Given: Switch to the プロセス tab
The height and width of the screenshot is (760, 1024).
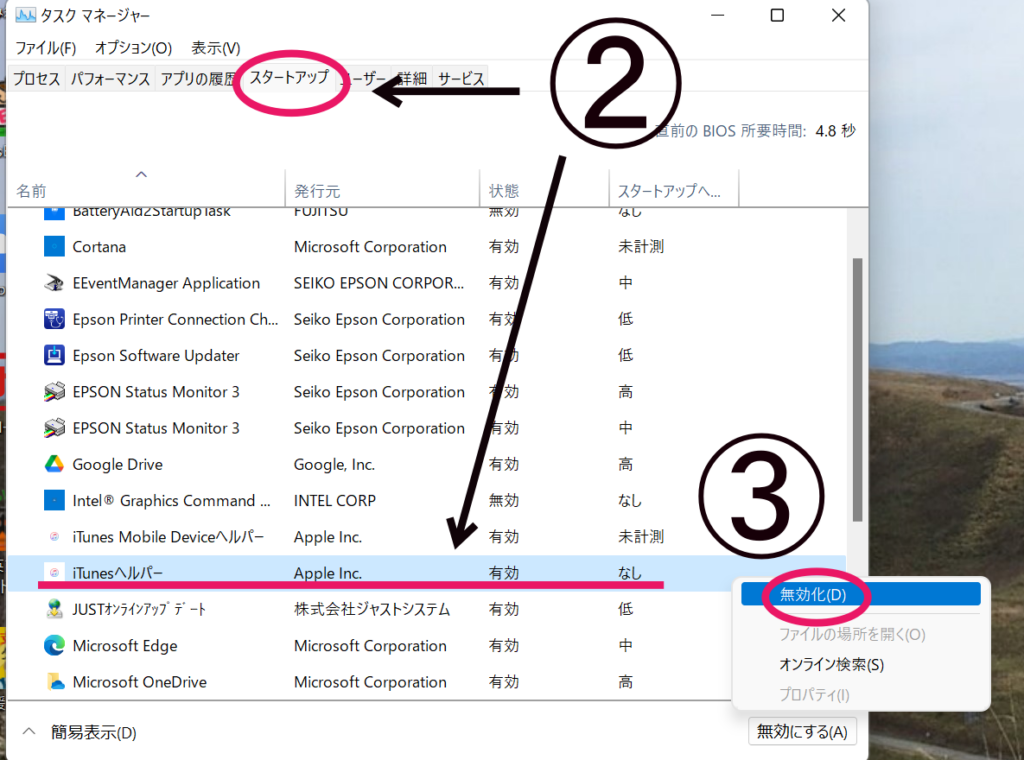Looking at the screenshot, I should 37,79.
